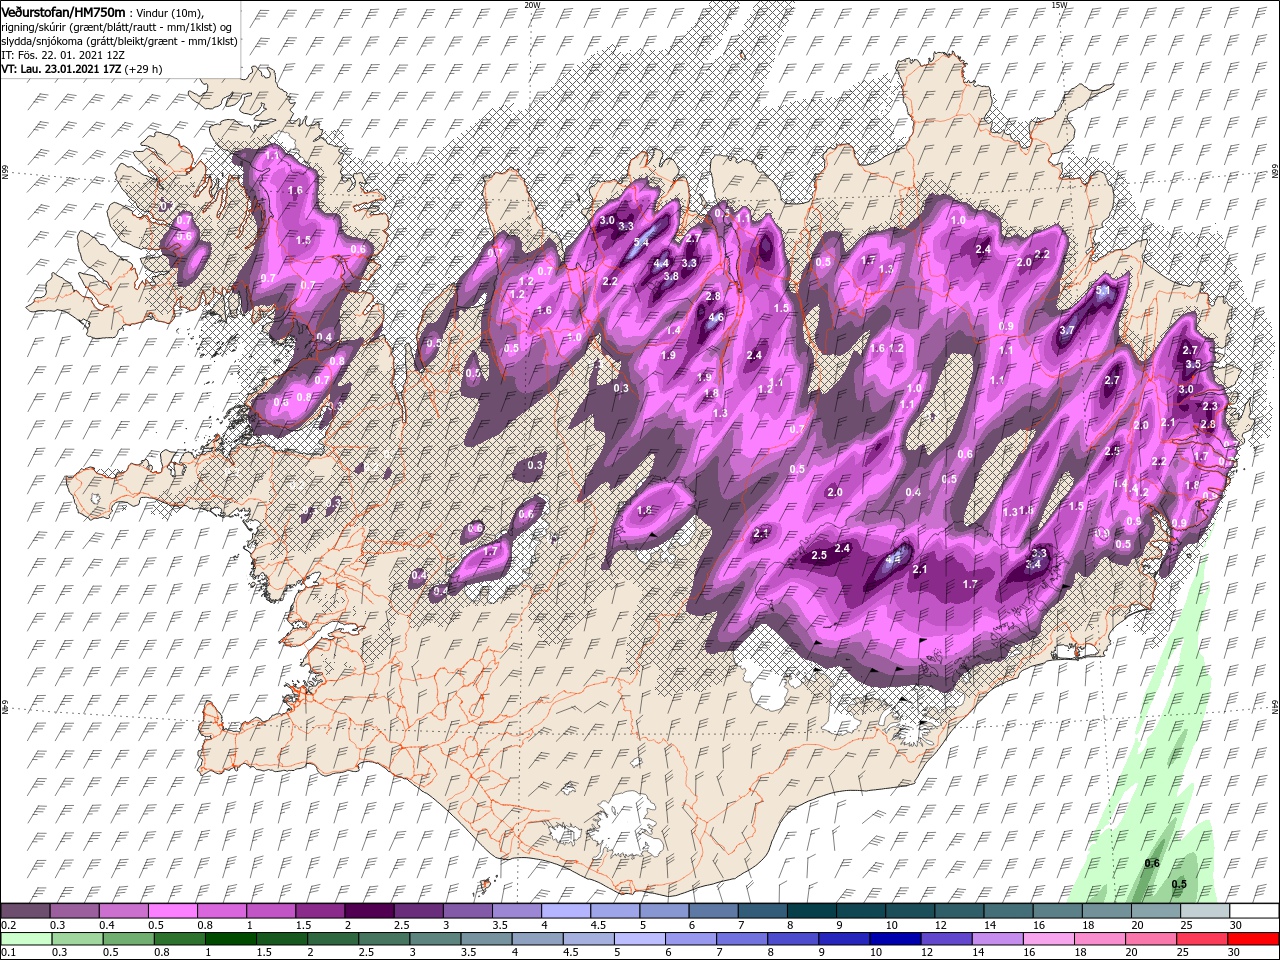The height and width of the screenshot is (960, 1280).
Task: Click the 15W longitude label at top
Action: 1059,5
